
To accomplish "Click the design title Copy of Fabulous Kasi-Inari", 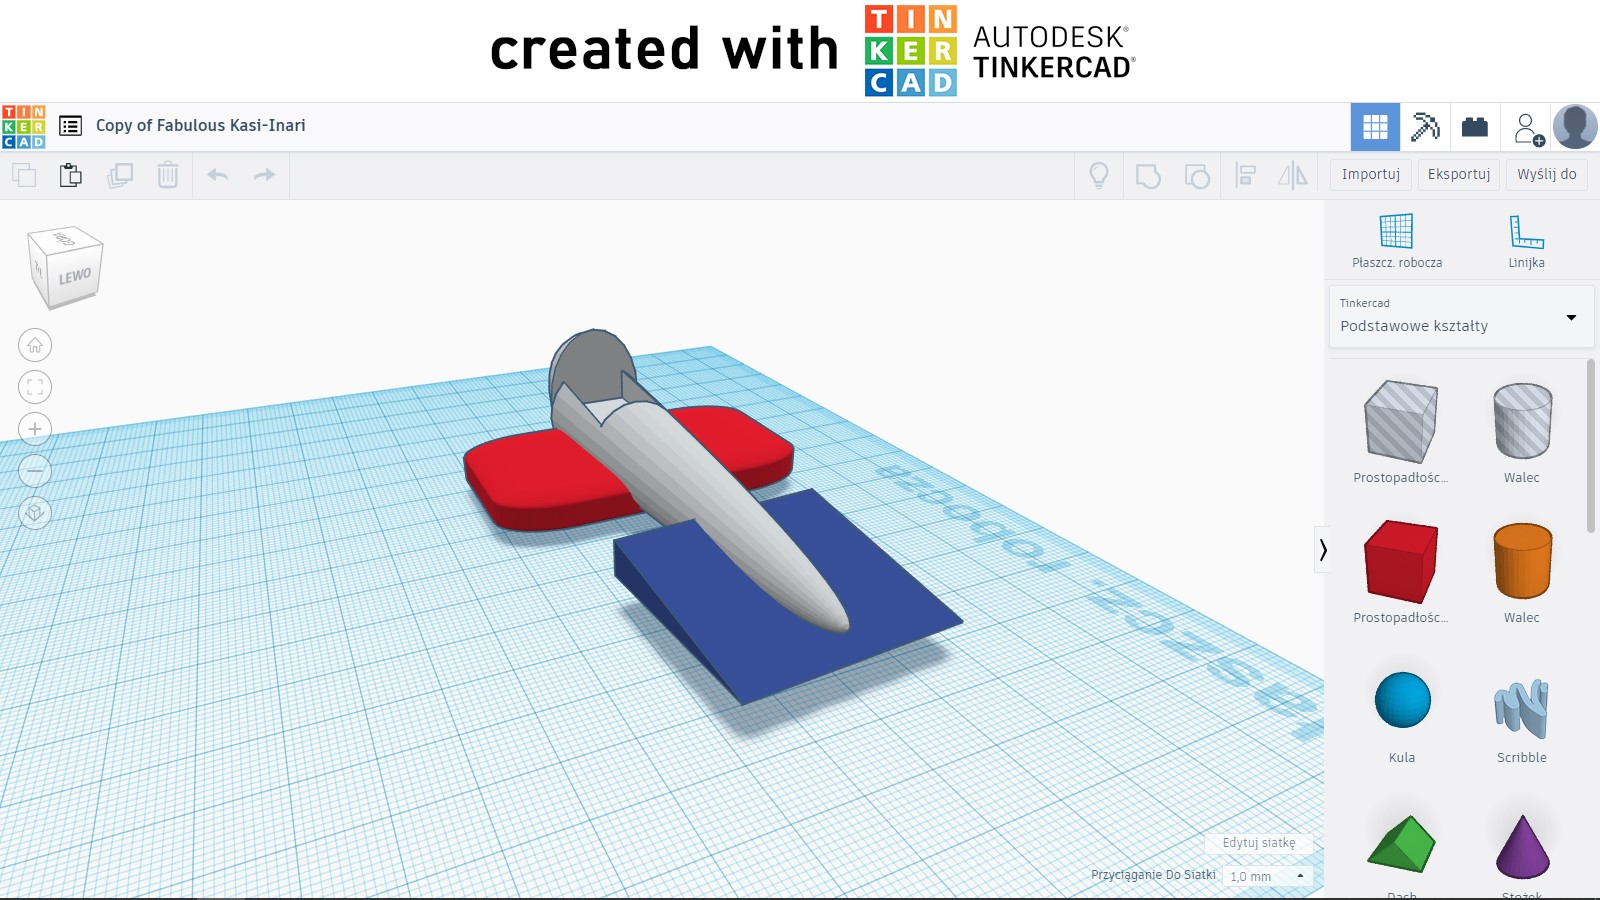I will point(201,125).
